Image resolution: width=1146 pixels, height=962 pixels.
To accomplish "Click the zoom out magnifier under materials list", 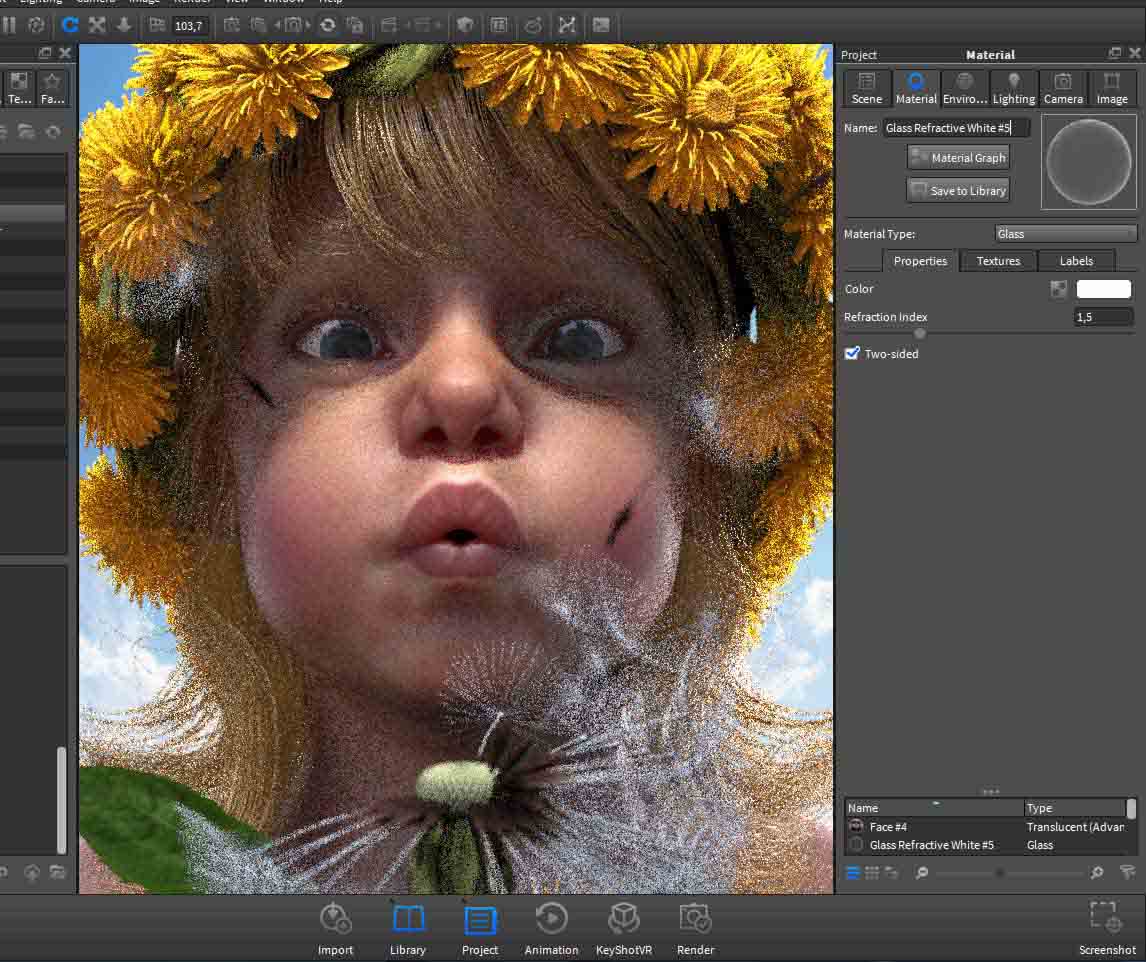I will [922, 873].
